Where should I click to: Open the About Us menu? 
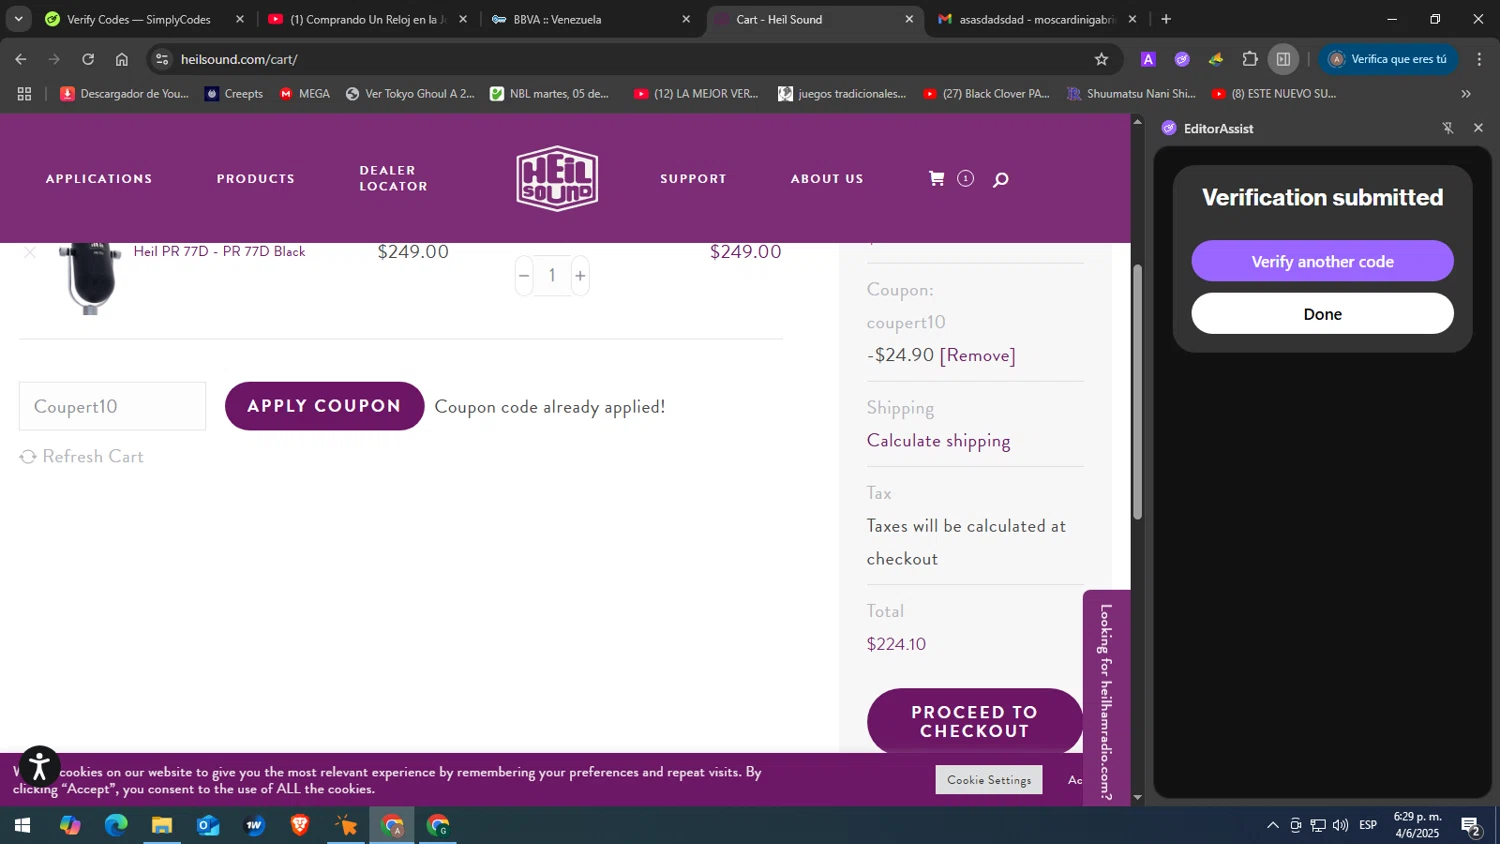point(827,179)
